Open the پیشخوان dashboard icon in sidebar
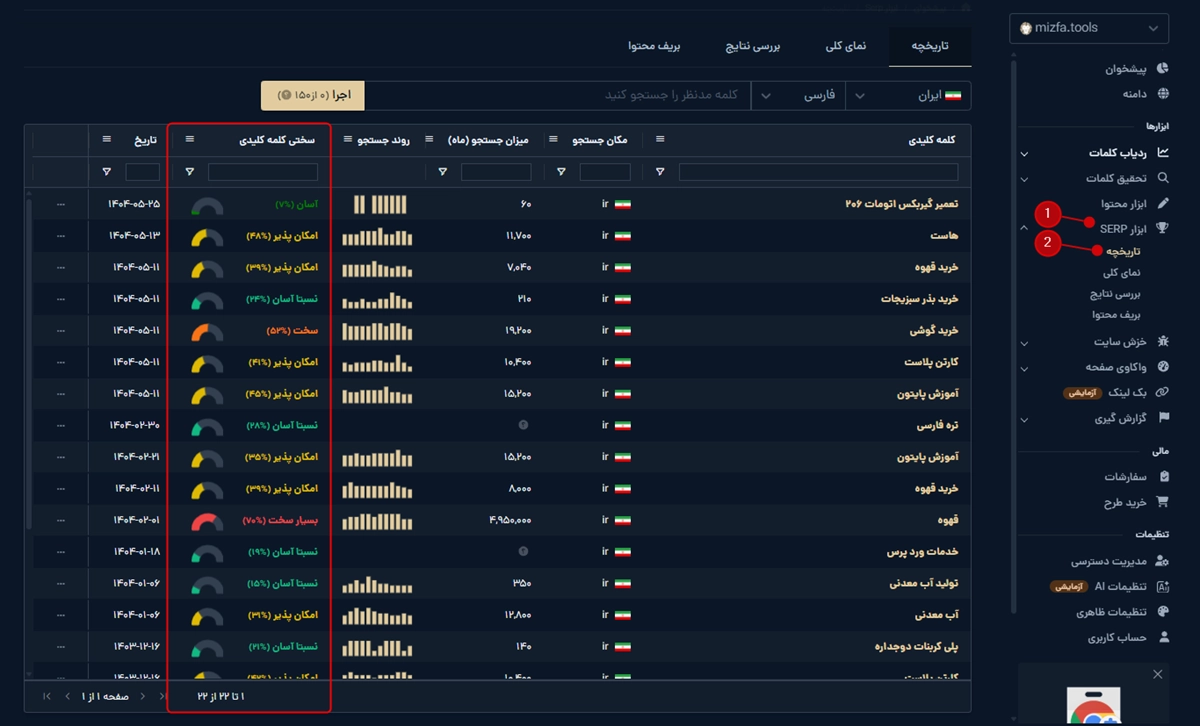Viewport: 1200px width, 726px height. (1163, 69)
